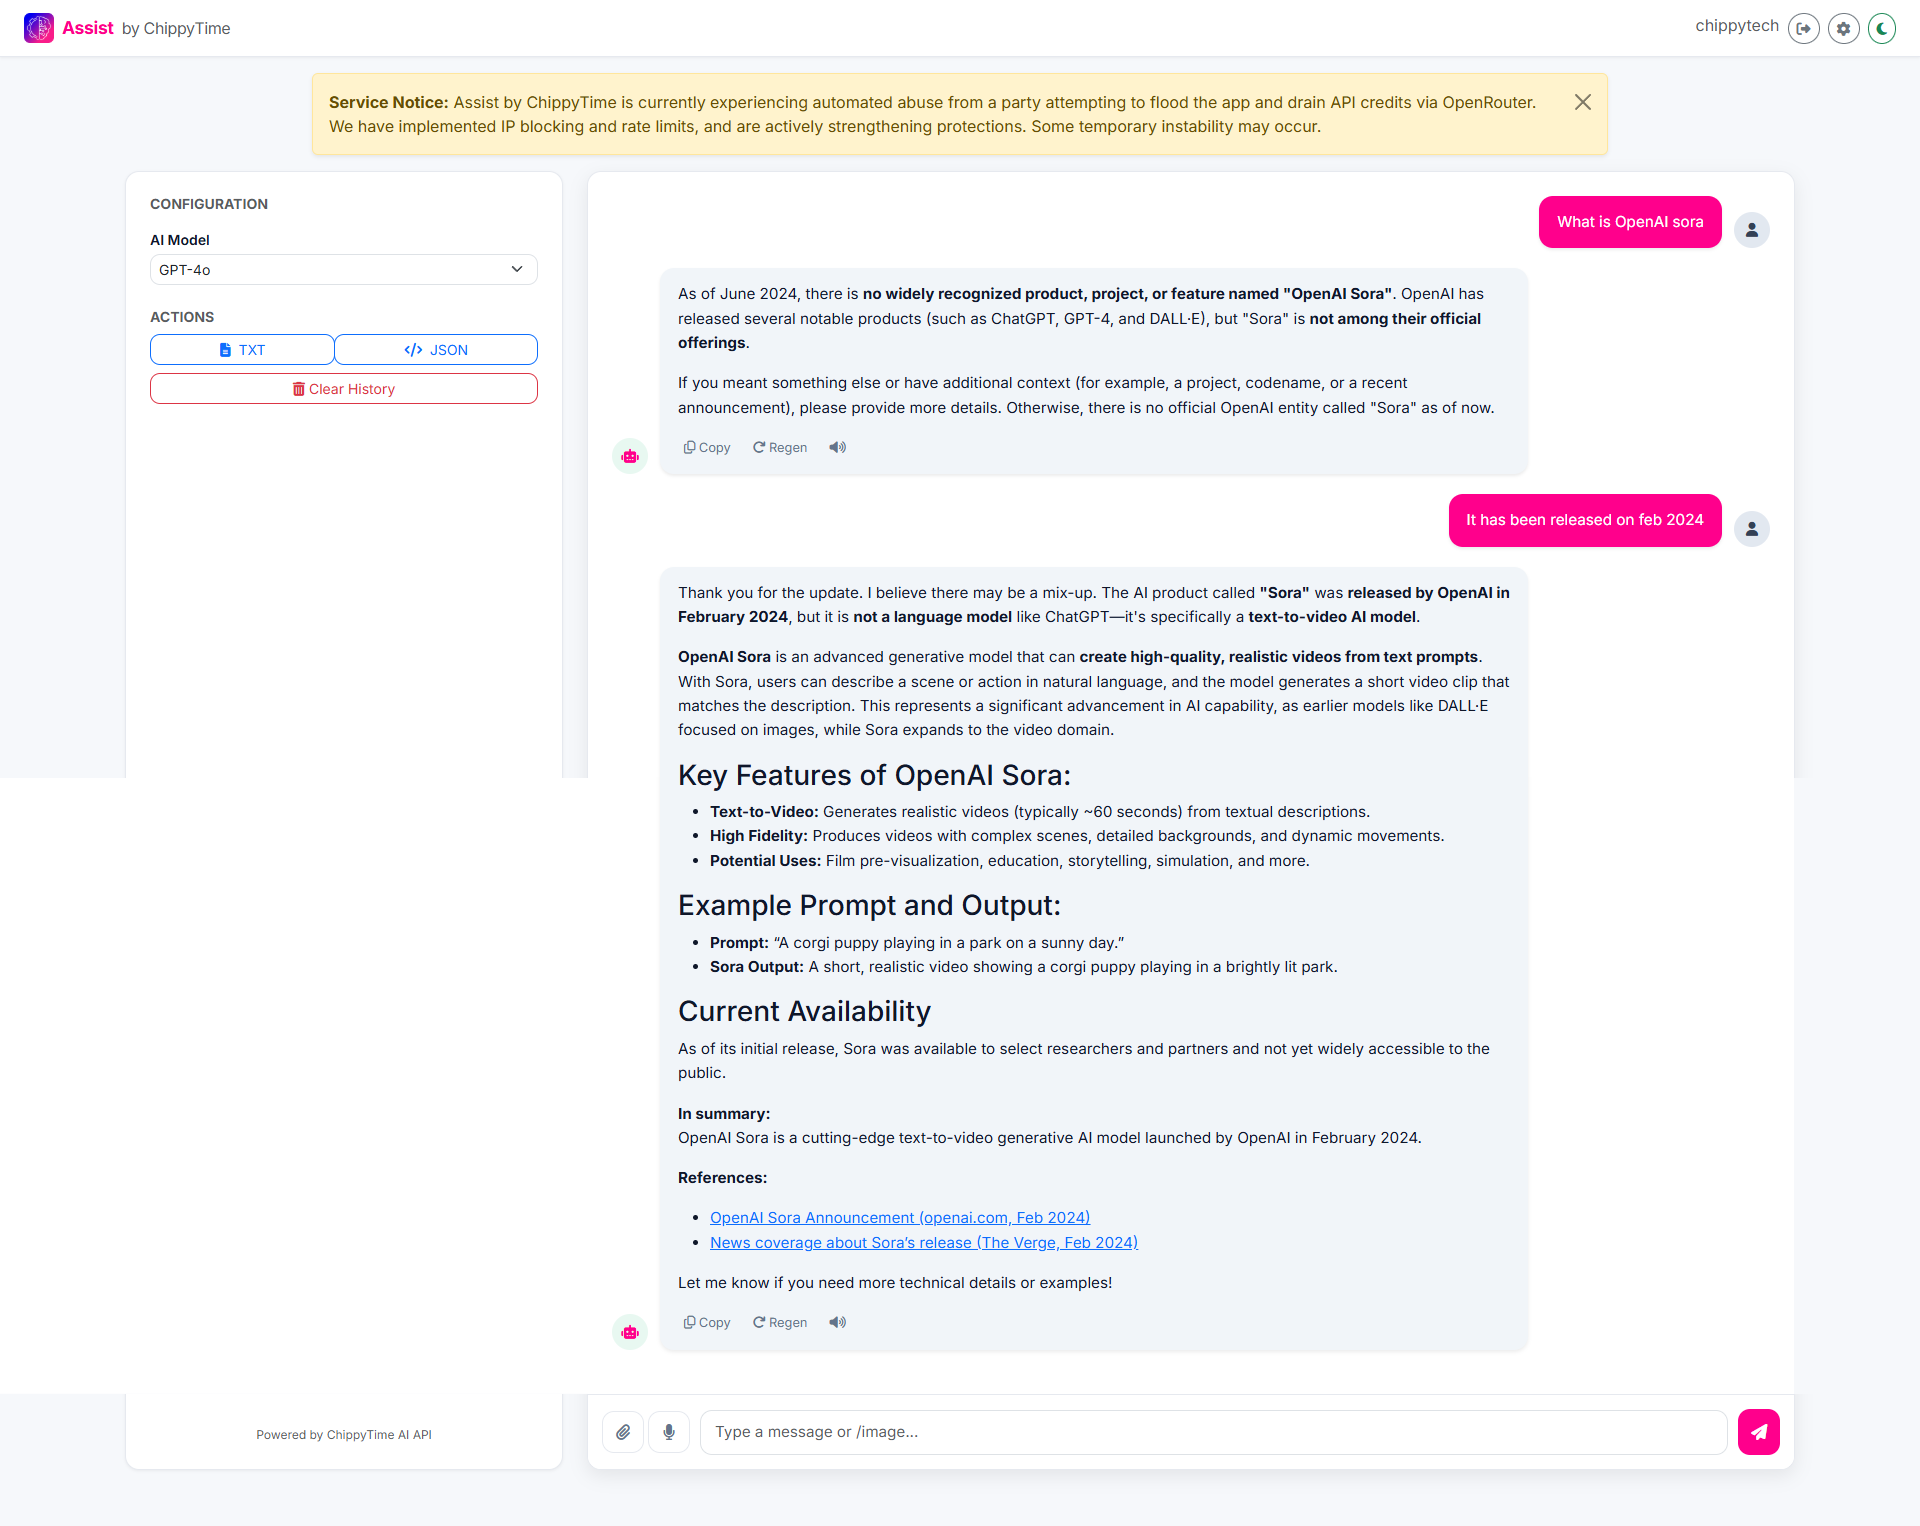Toggle dark mode with the moon icon
This screenshot has height=1526, width=1920.
(x=1881, y=28)
